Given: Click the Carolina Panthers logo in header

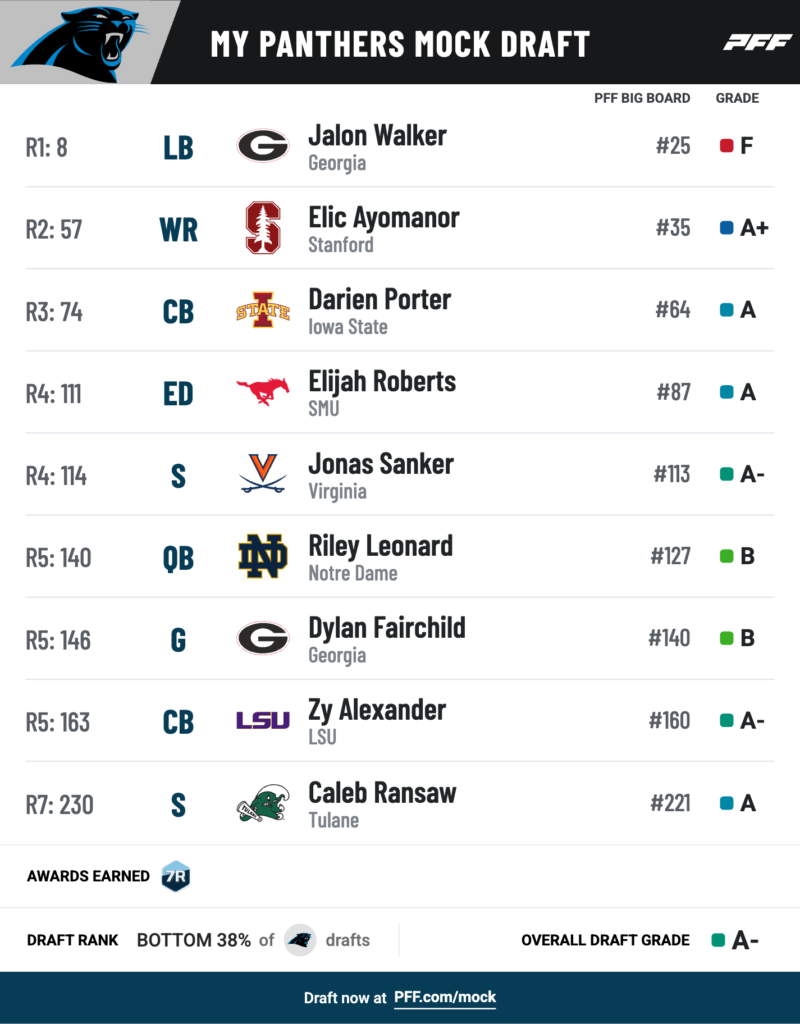Looking at the screenshot, I should 80,42.
